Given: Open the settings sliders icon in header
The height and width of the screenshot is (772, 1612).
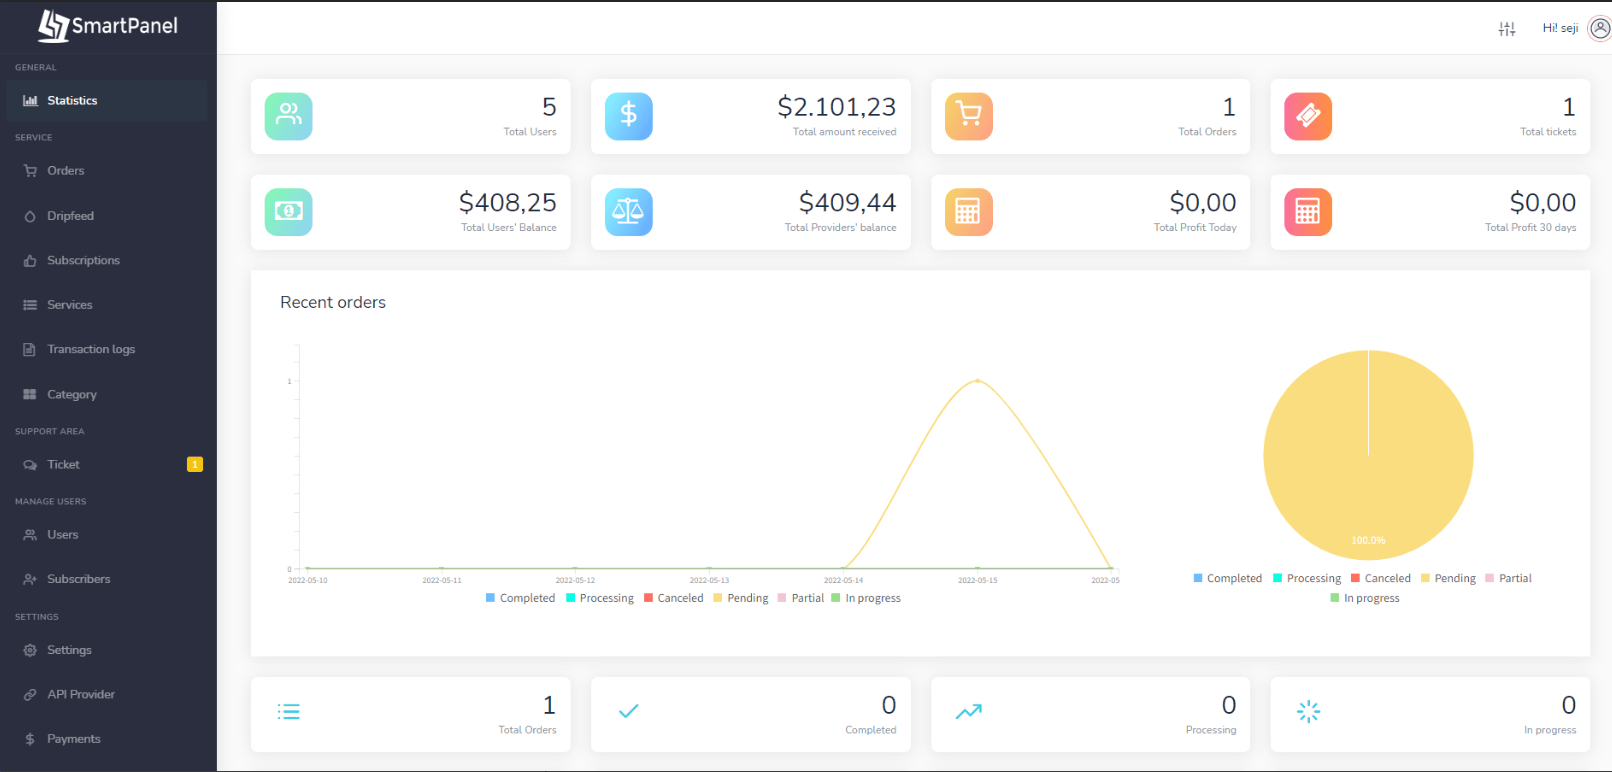Looking at the screenshot, I should click(x=1506, y=29).
